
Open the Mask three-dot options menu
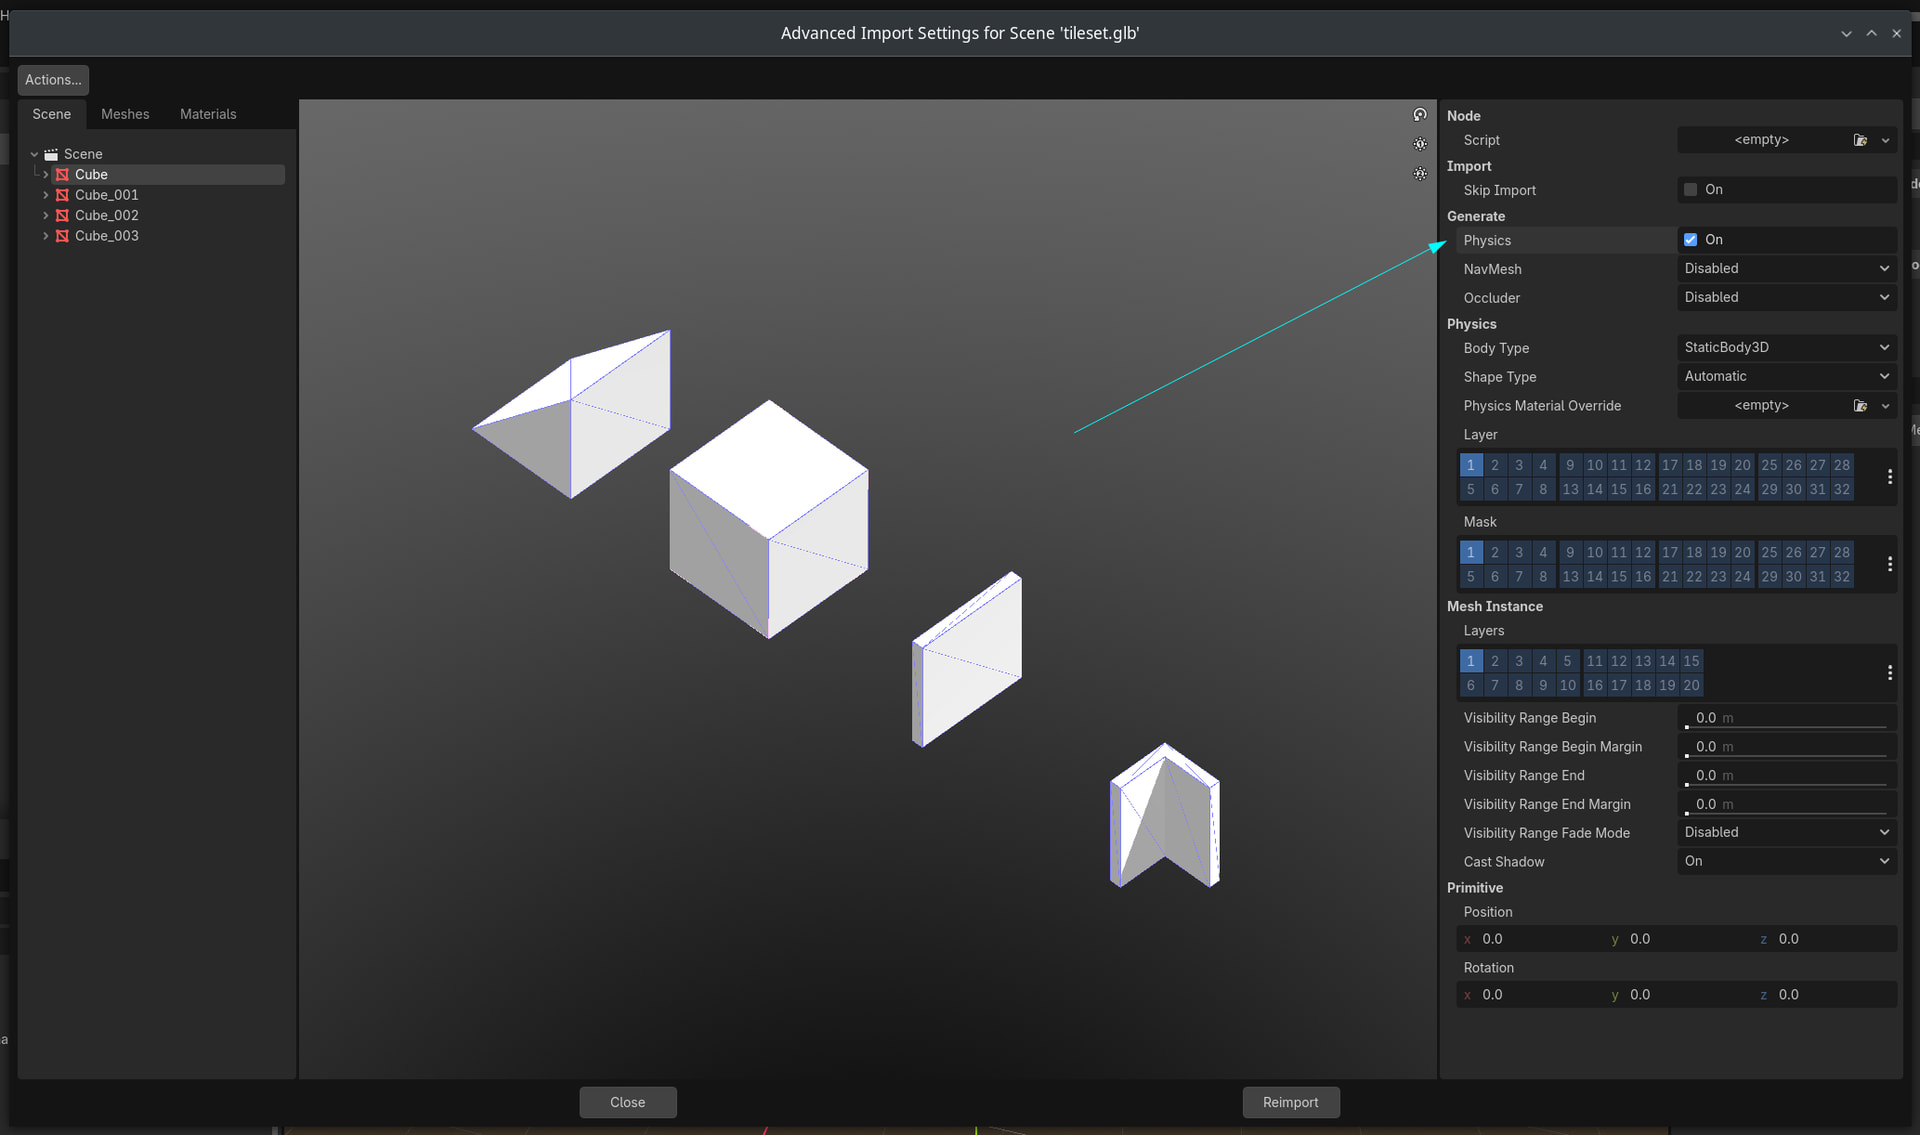coord(1889,564)
